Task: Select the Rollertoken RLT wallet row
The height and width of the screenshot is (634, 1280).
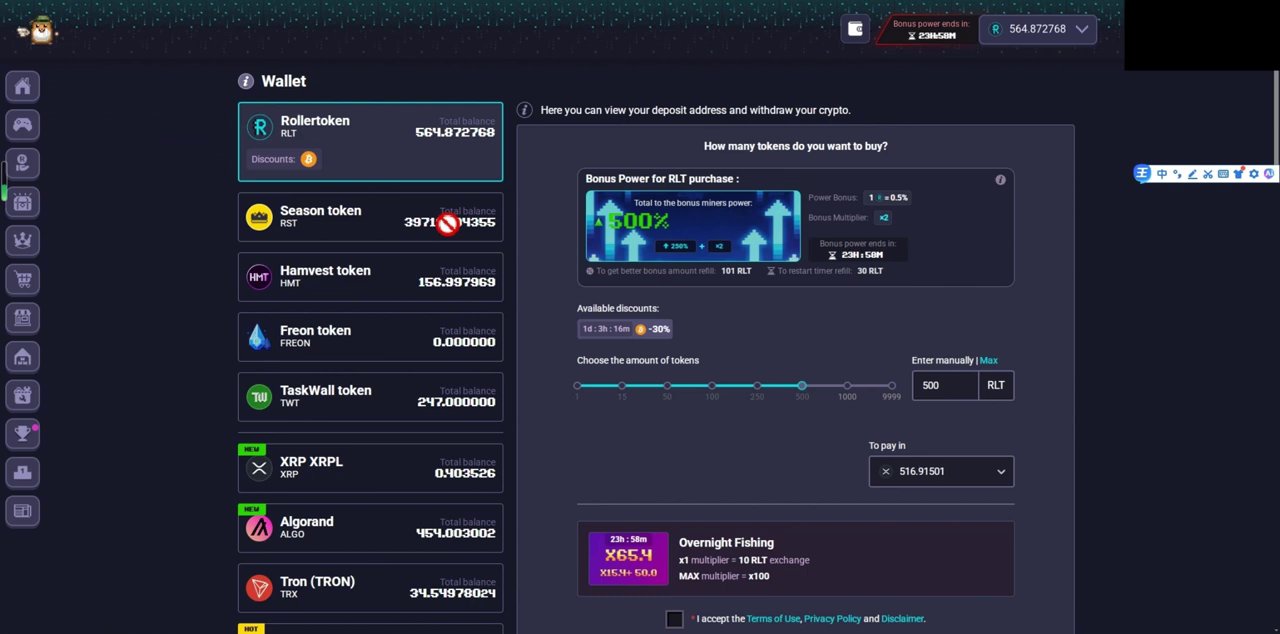Action: 370,142
